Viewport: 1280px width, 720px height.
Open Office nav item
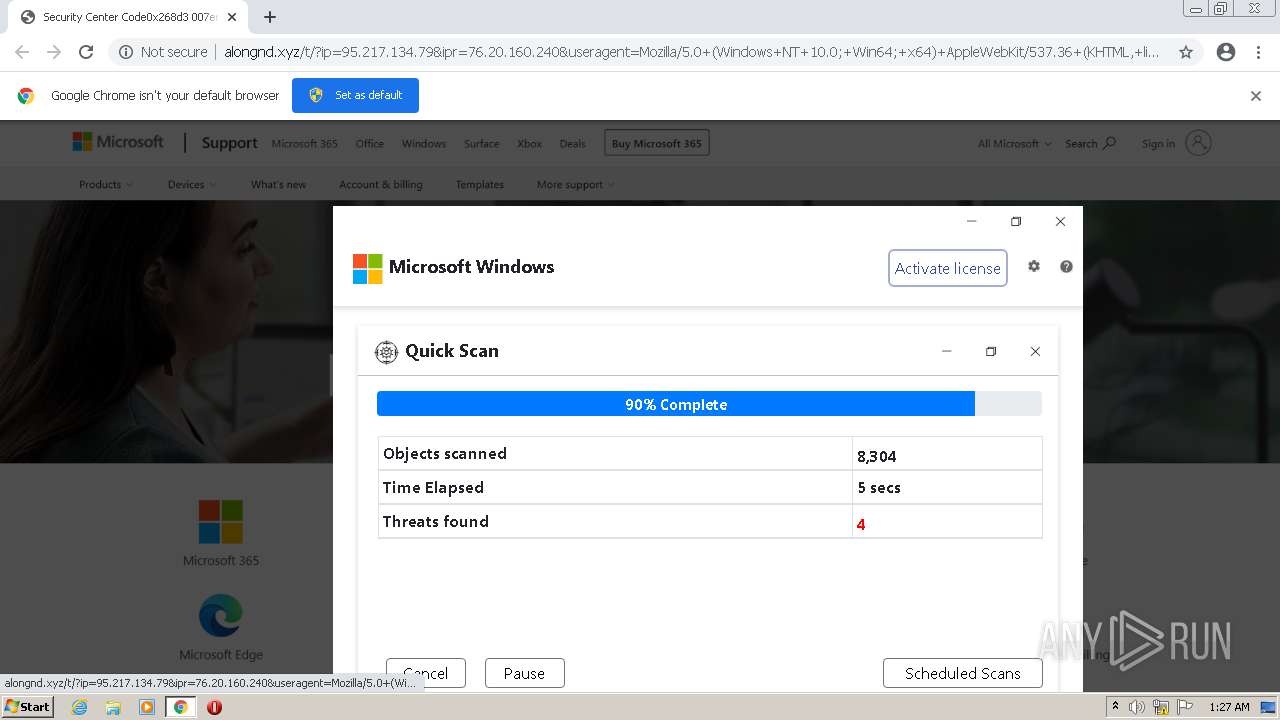click(369, 144)
